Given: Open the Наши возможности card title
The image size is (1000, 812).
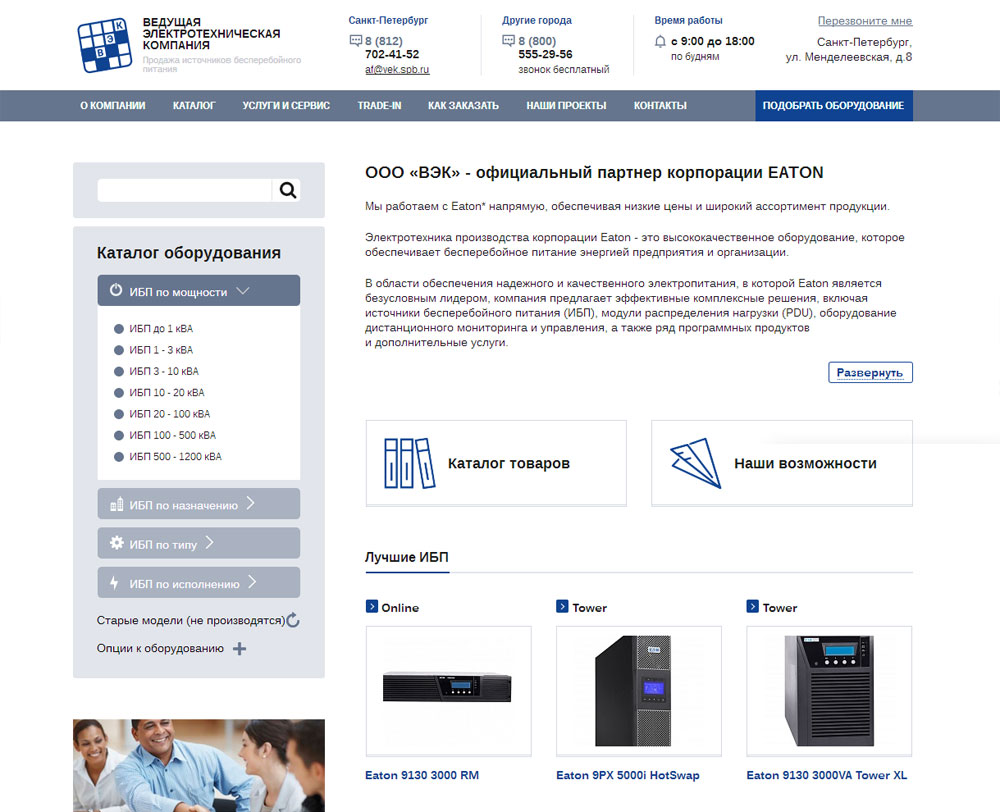Looking at the screenshot, I should click(x=805, y=464).
